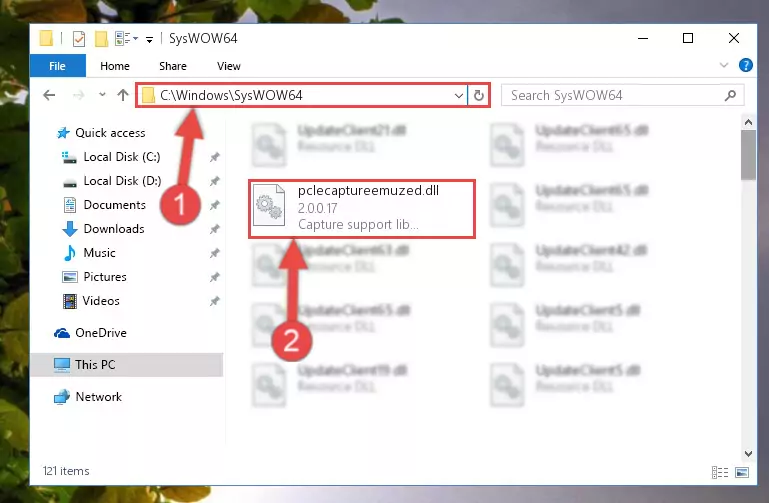Maximize the SysWOW64 window
The height and width of the screenshot is (503, 769).
coord(688,38)
